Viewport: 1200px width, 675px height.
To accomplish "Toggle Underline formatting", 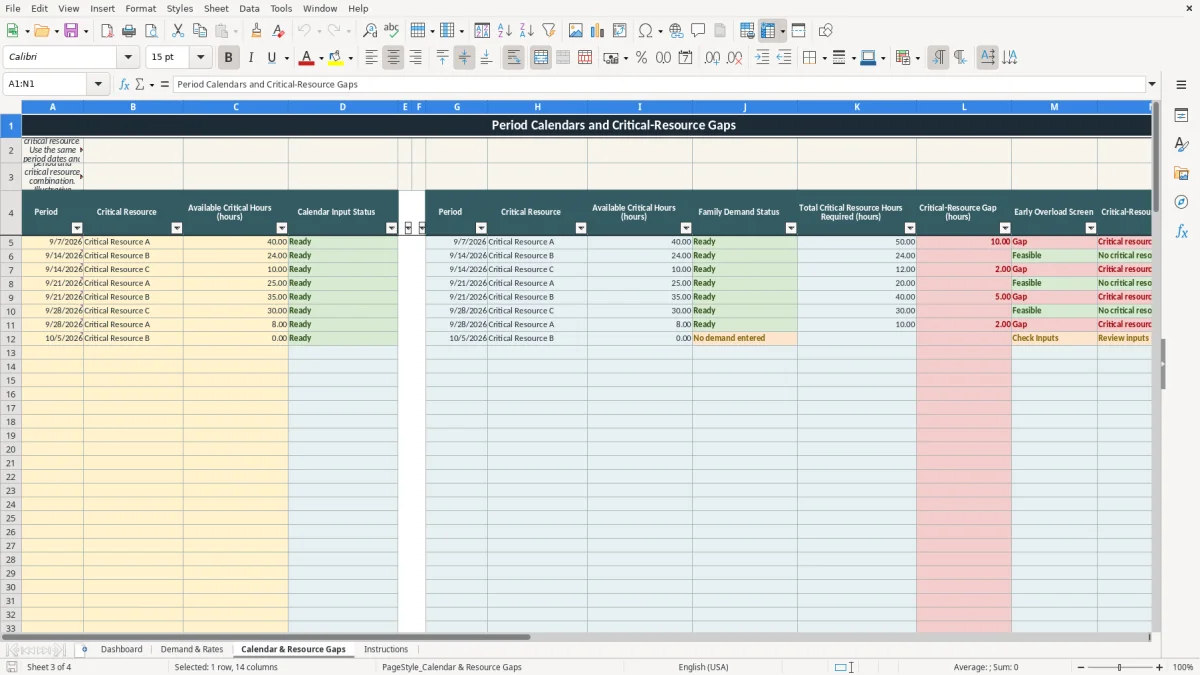I will click(271, 58).
